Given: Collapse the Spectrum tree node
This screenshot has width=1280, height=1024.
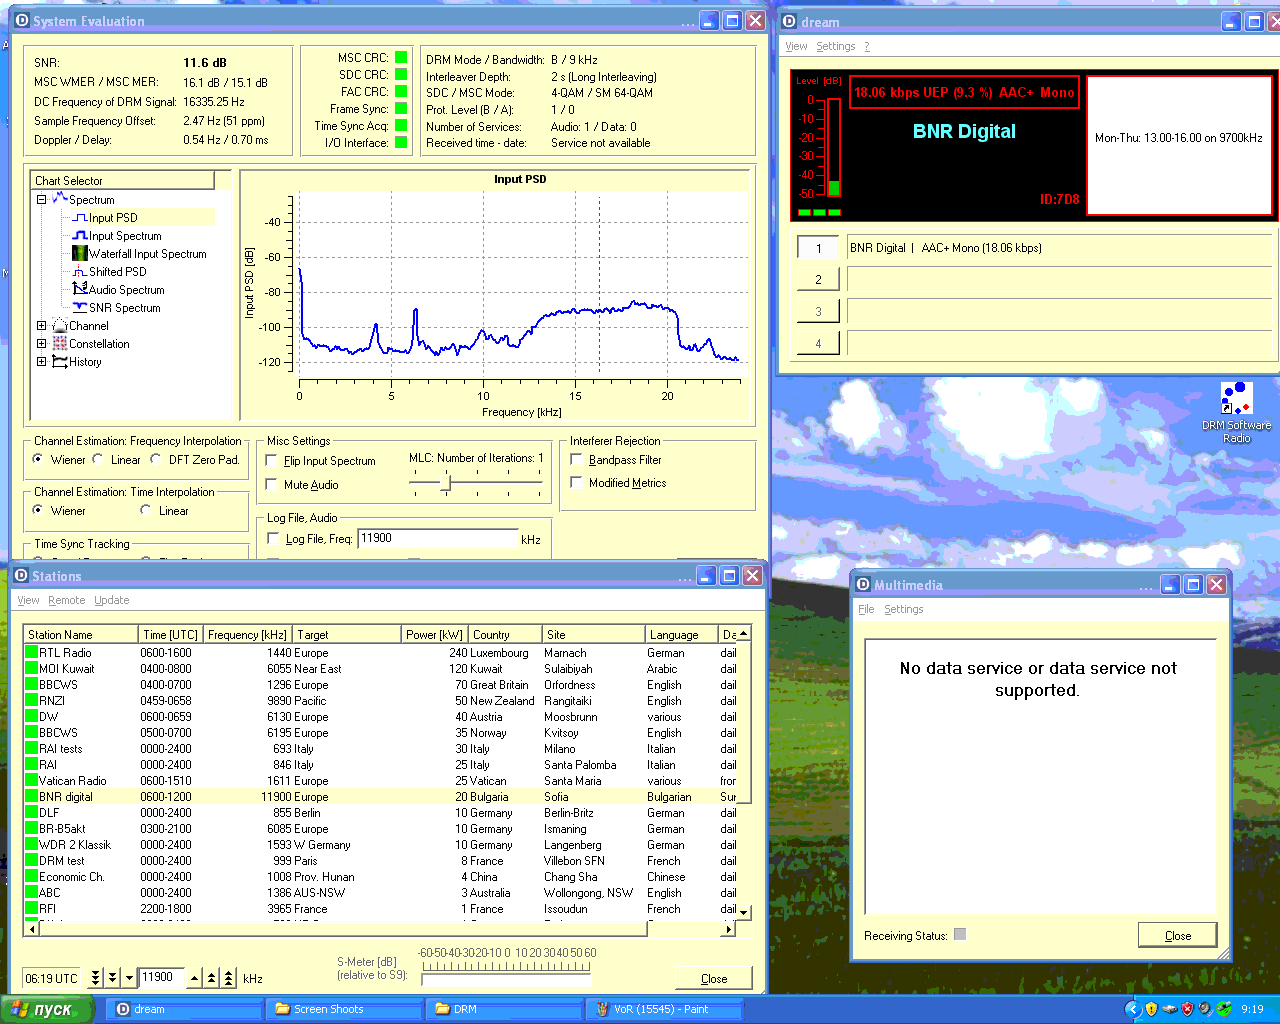Looking at the screenshot, I should pos(41,200).
